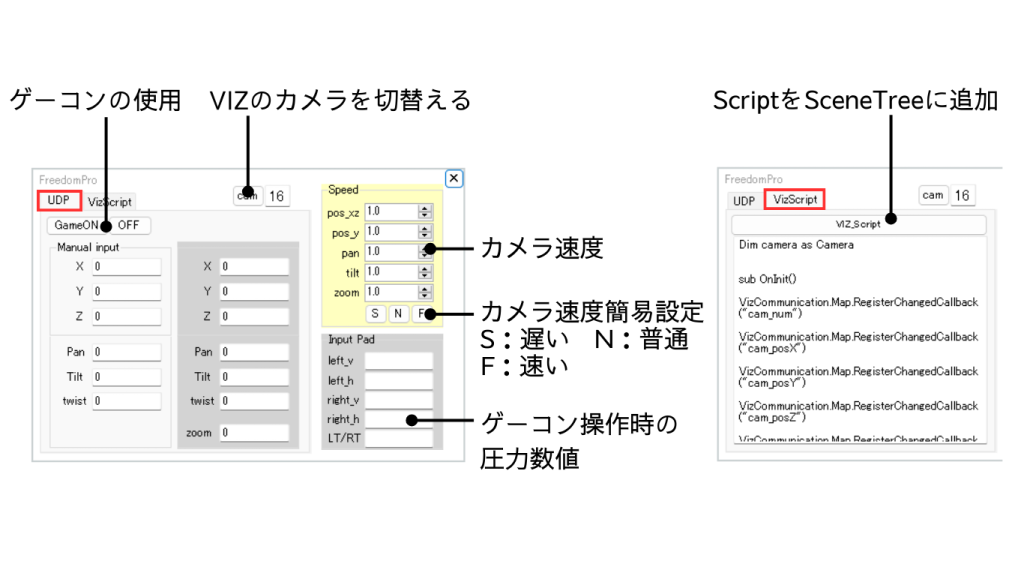Click the left_v field in Input Pad
Screen dimensions: 1024x576
click(398, 361)
